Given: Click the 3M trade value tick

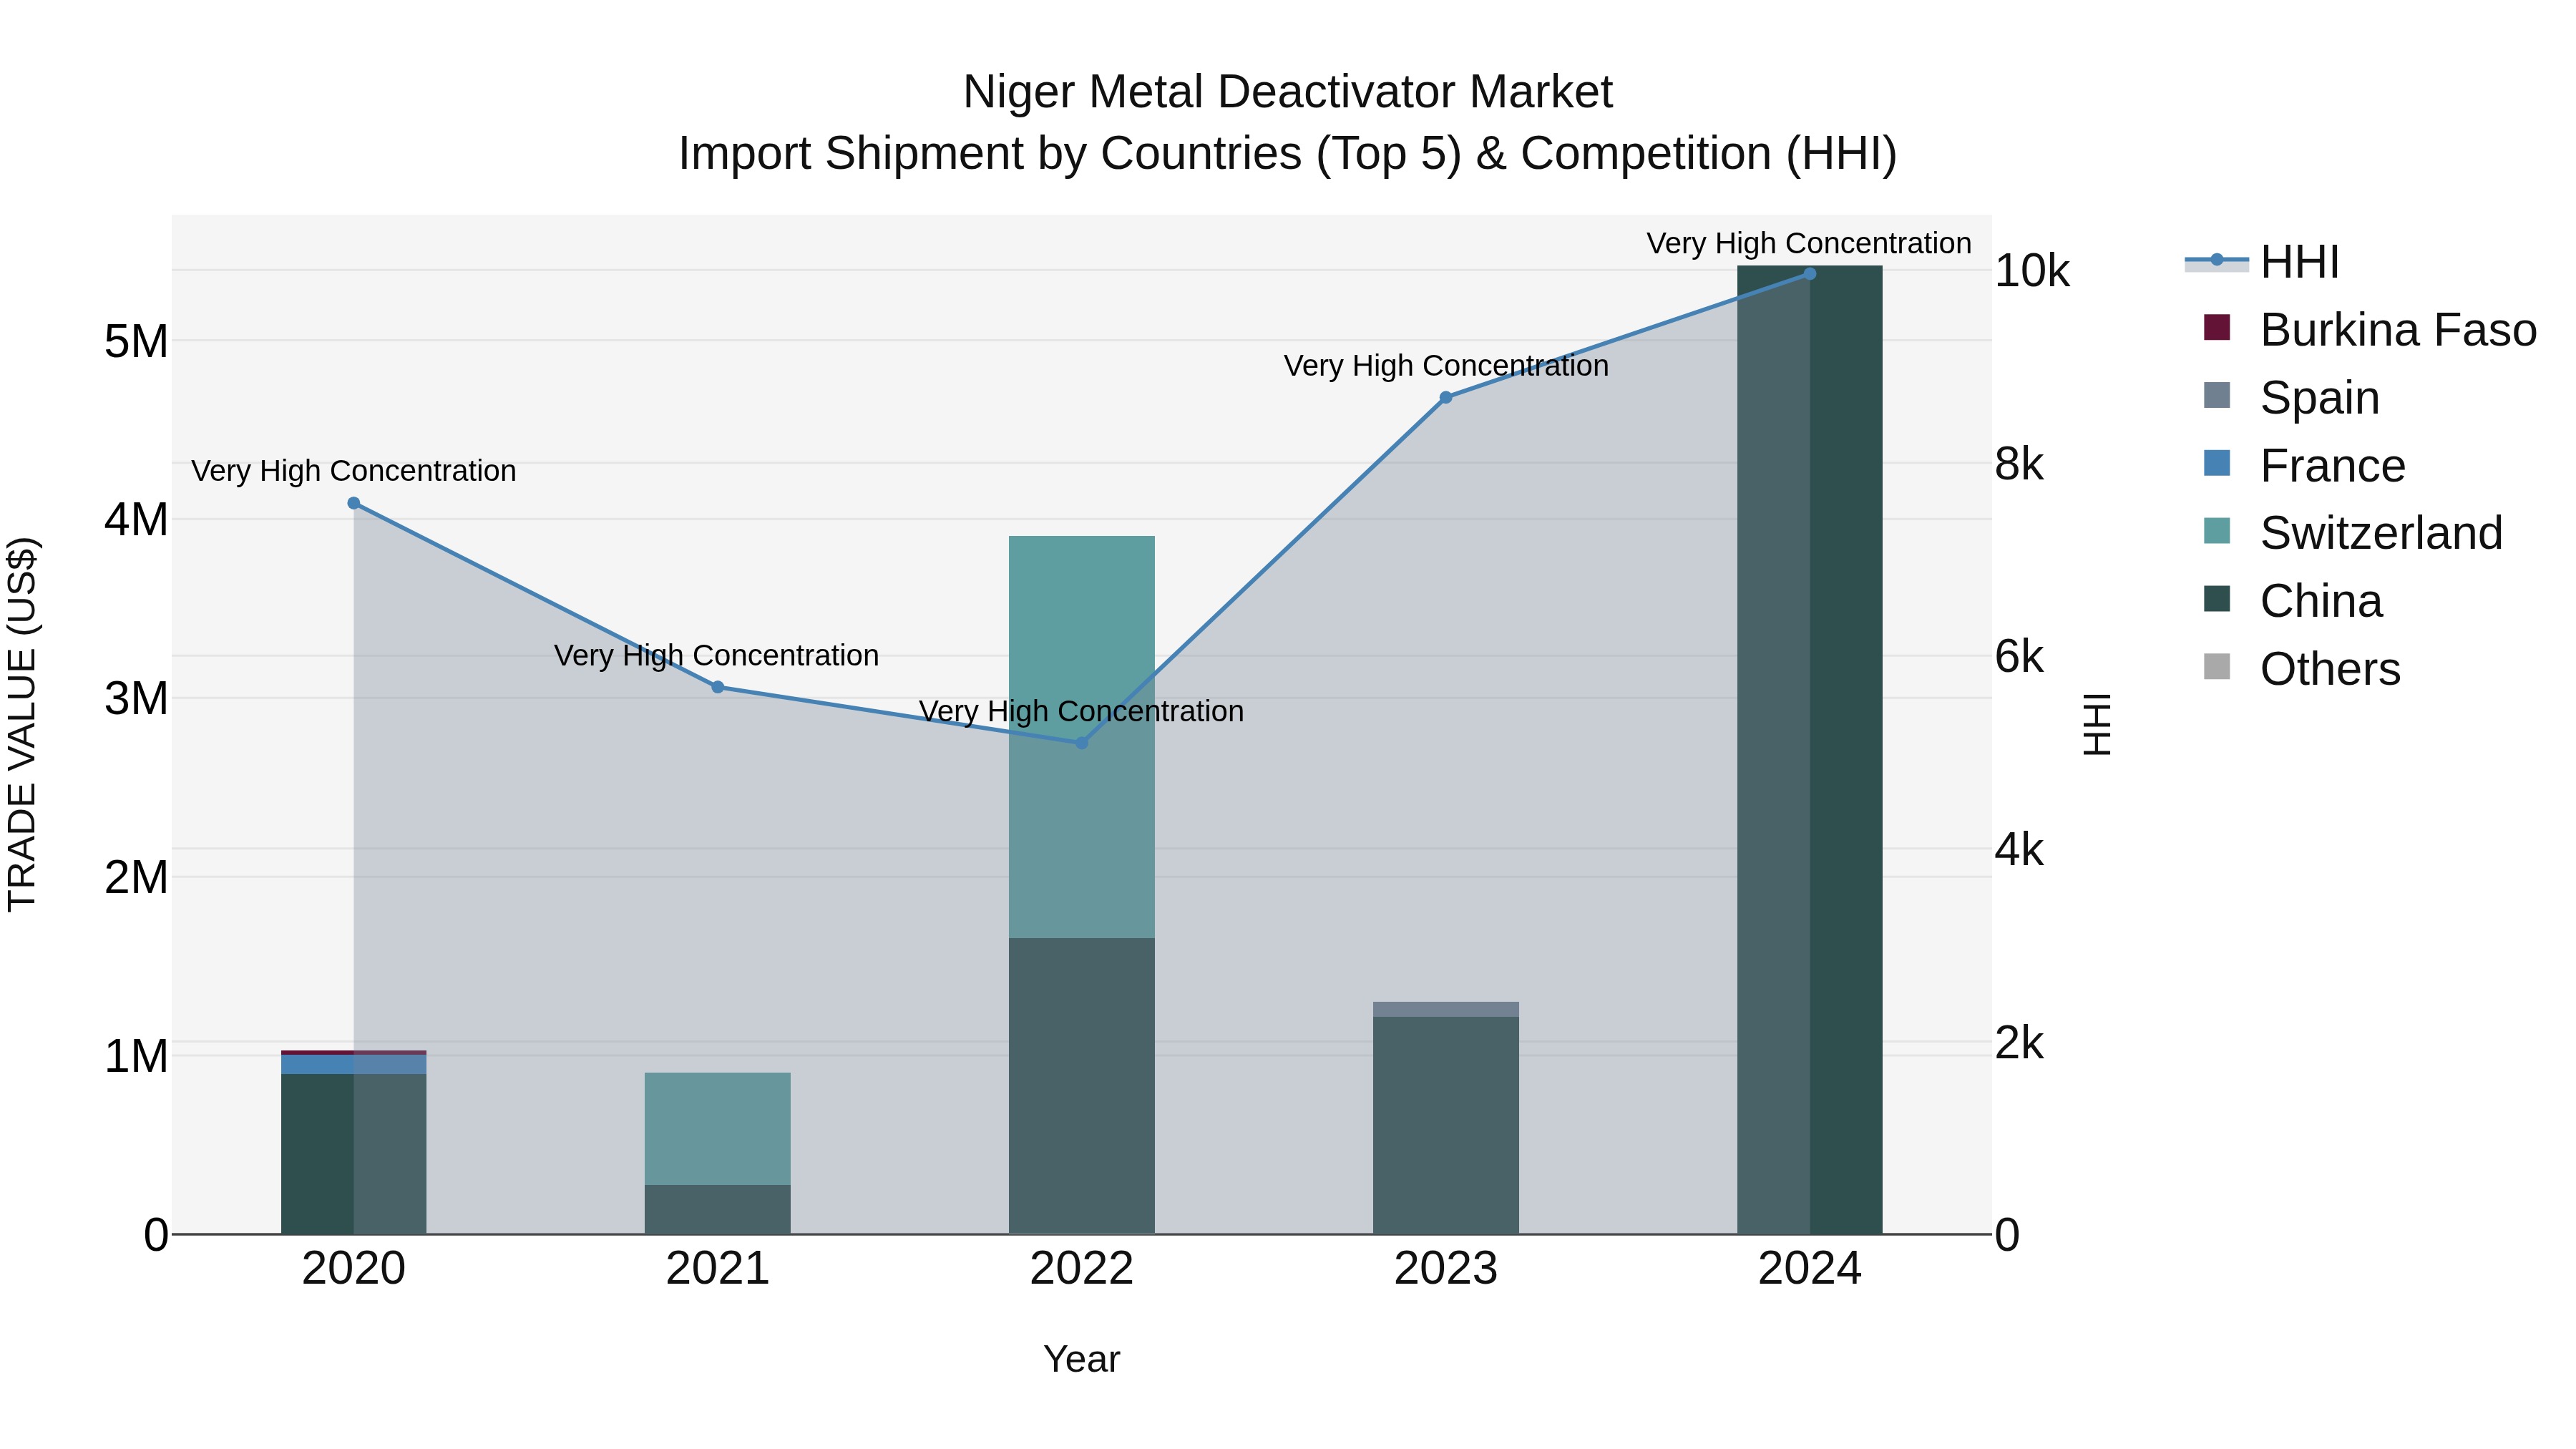Looking at the screenshot, I should (137, 698).
